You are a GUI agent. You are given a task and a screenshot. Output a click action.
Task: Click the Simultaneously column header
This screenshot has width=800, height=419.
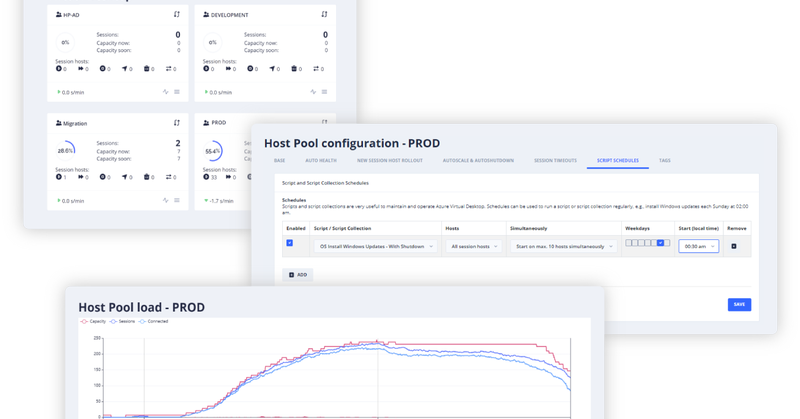tap(529, 229)
